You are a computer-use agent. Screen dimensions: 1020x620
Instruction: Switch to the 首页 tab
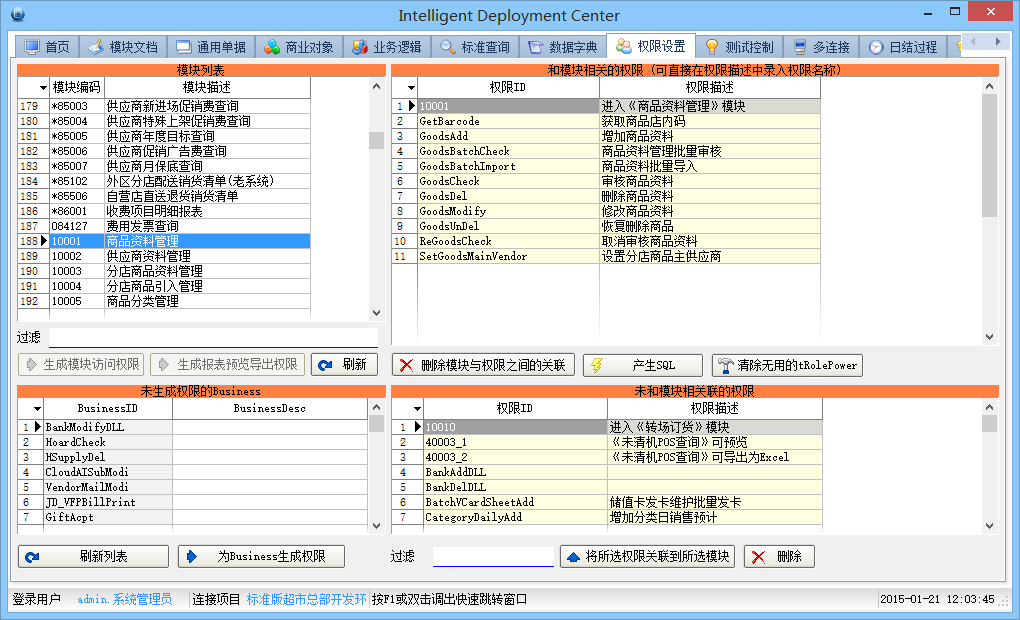tap(47, 47)
